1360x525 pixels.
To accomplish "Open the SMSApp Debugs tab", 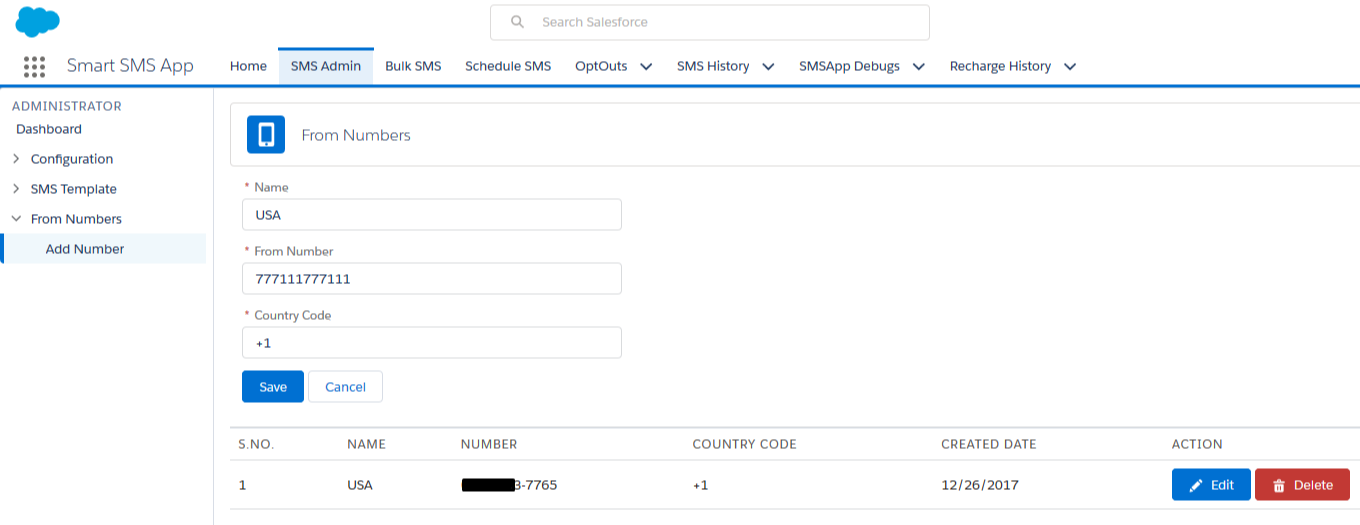I will pyautogui.click(x=849, y=66).
